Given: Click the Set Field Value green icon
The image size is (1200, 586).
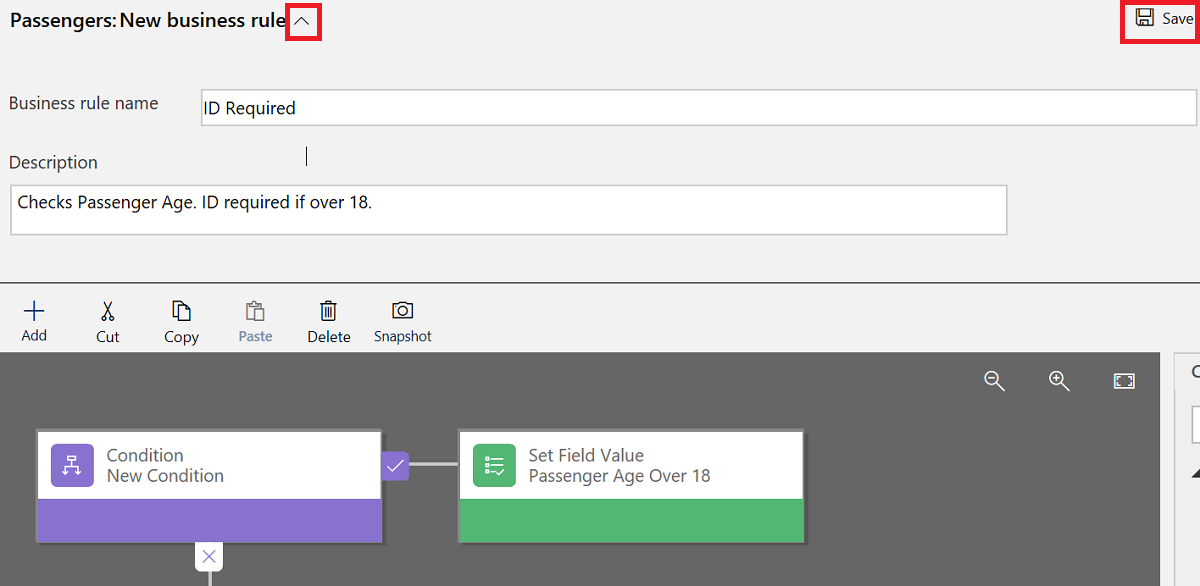Looking at the screenshot, I should [493, 465].
